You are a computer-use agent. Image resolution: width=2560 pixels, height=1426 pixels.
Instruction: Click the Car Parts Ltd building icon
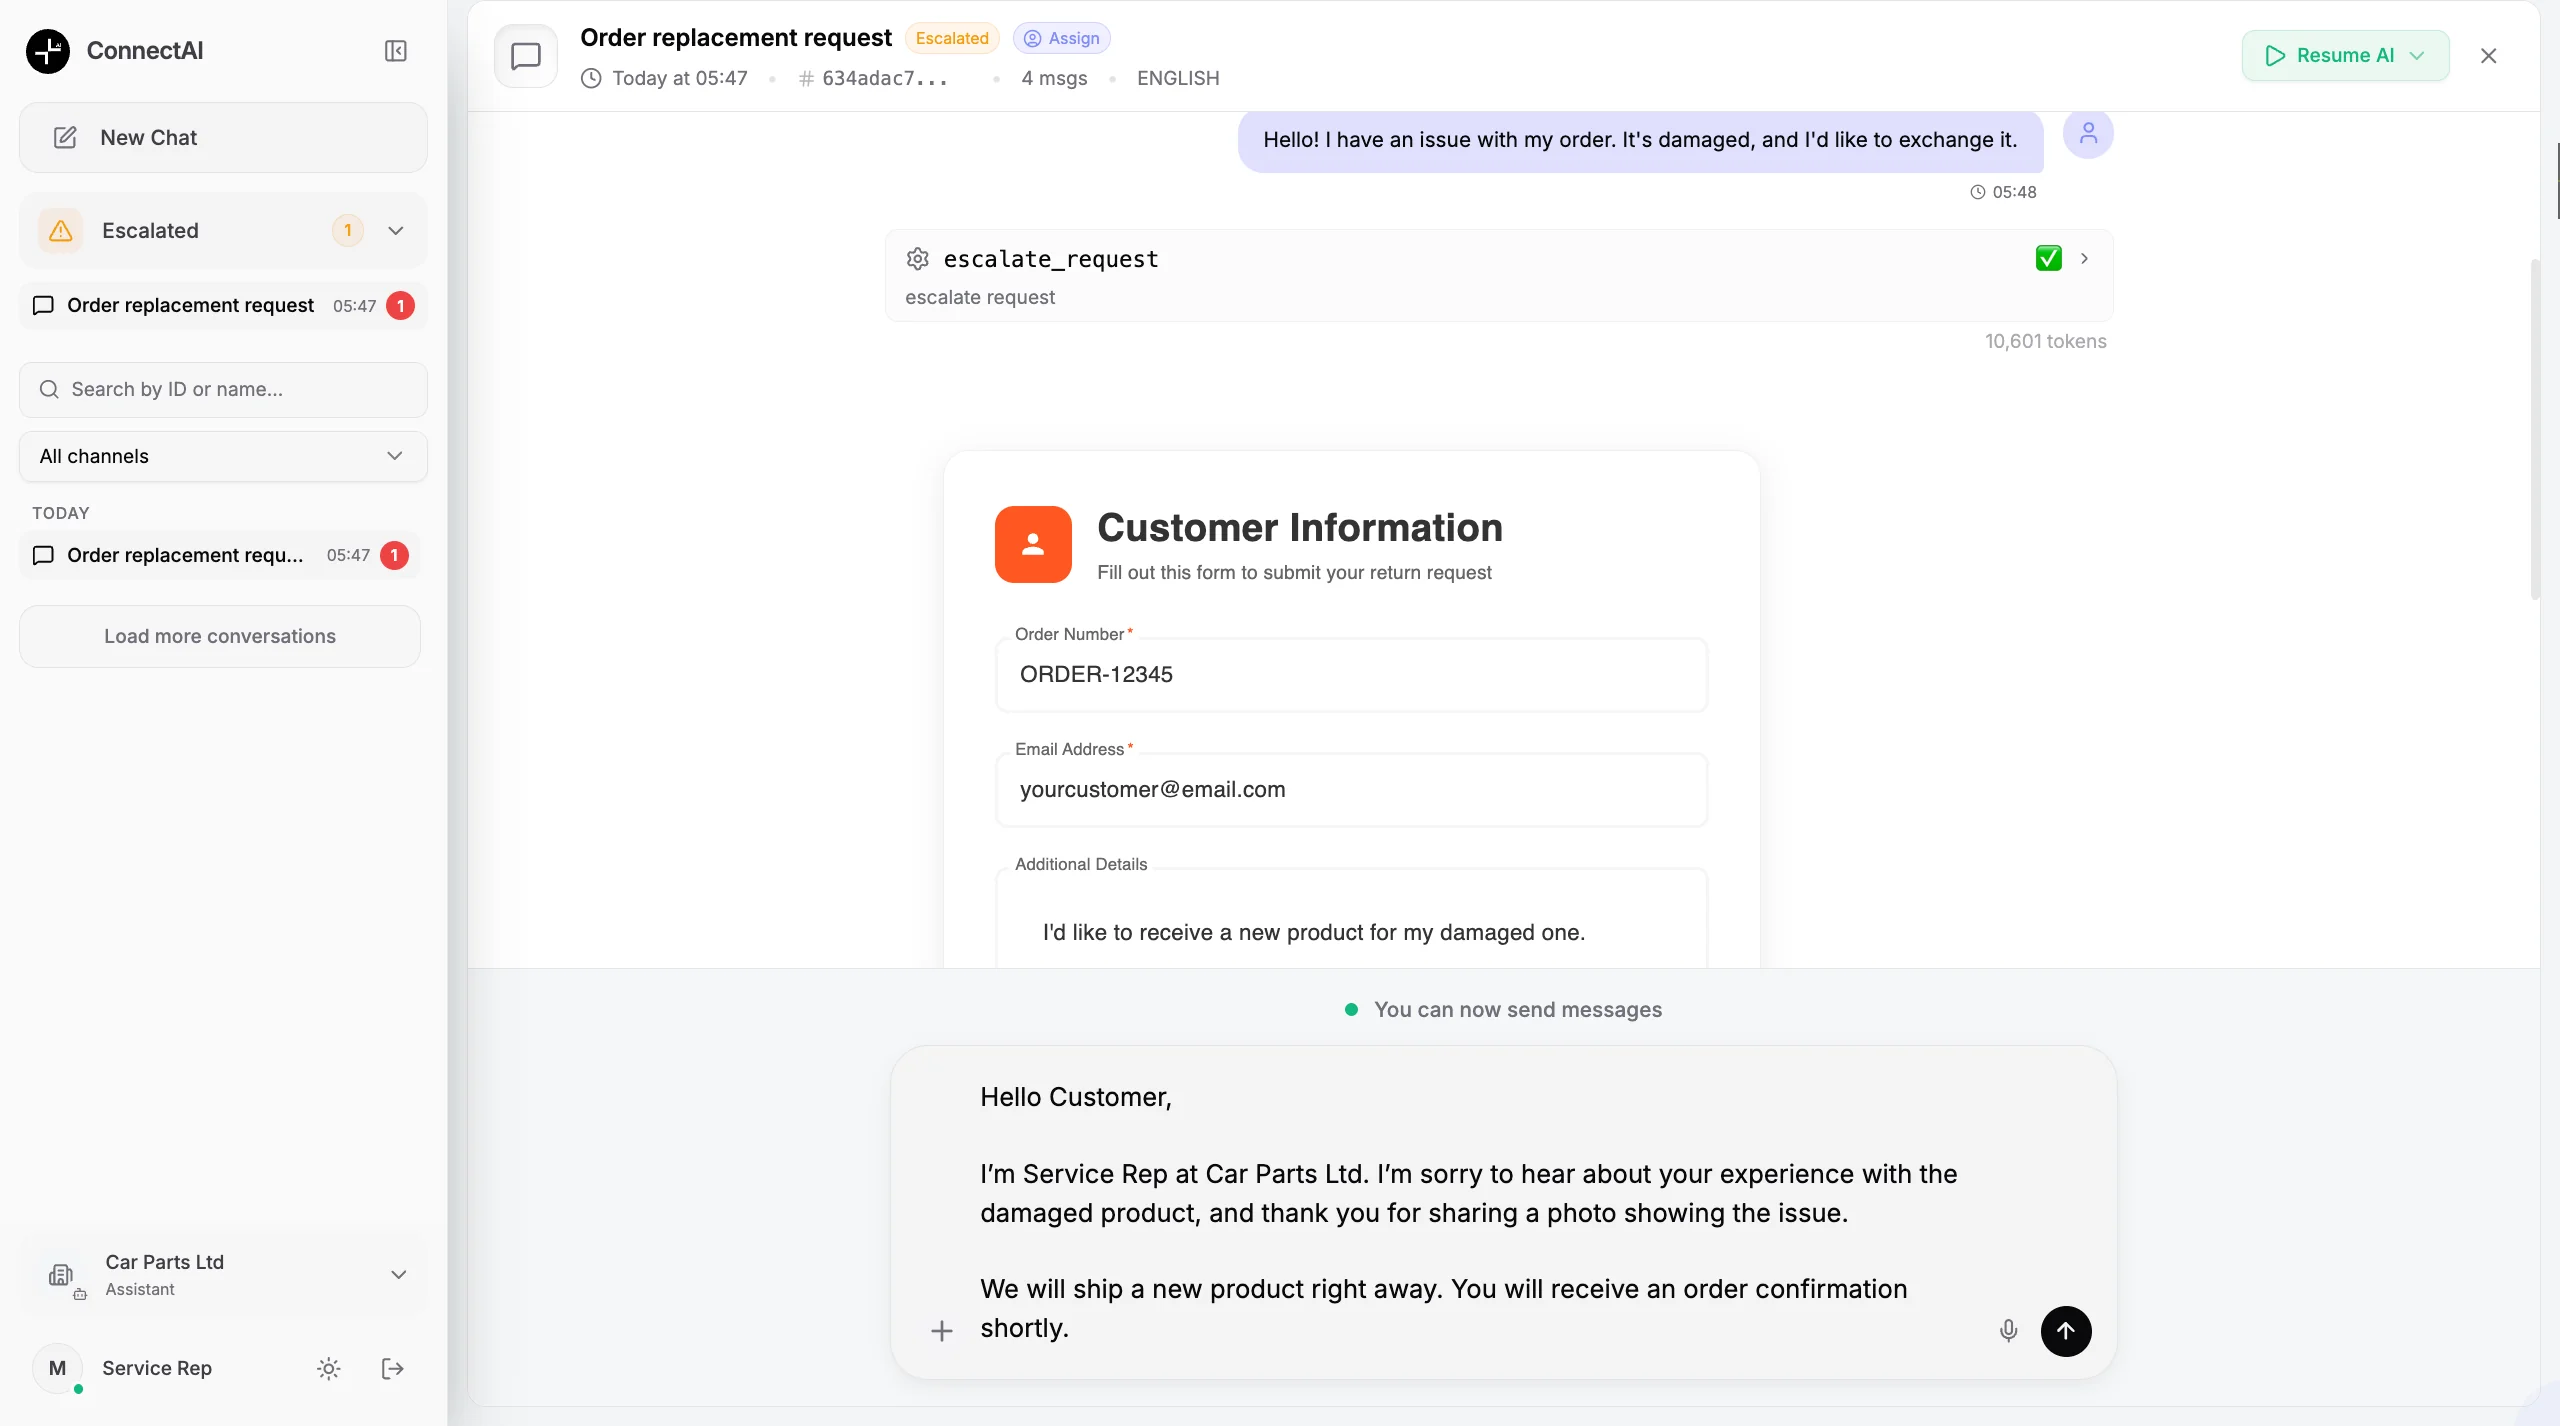tap(63, 1276)
